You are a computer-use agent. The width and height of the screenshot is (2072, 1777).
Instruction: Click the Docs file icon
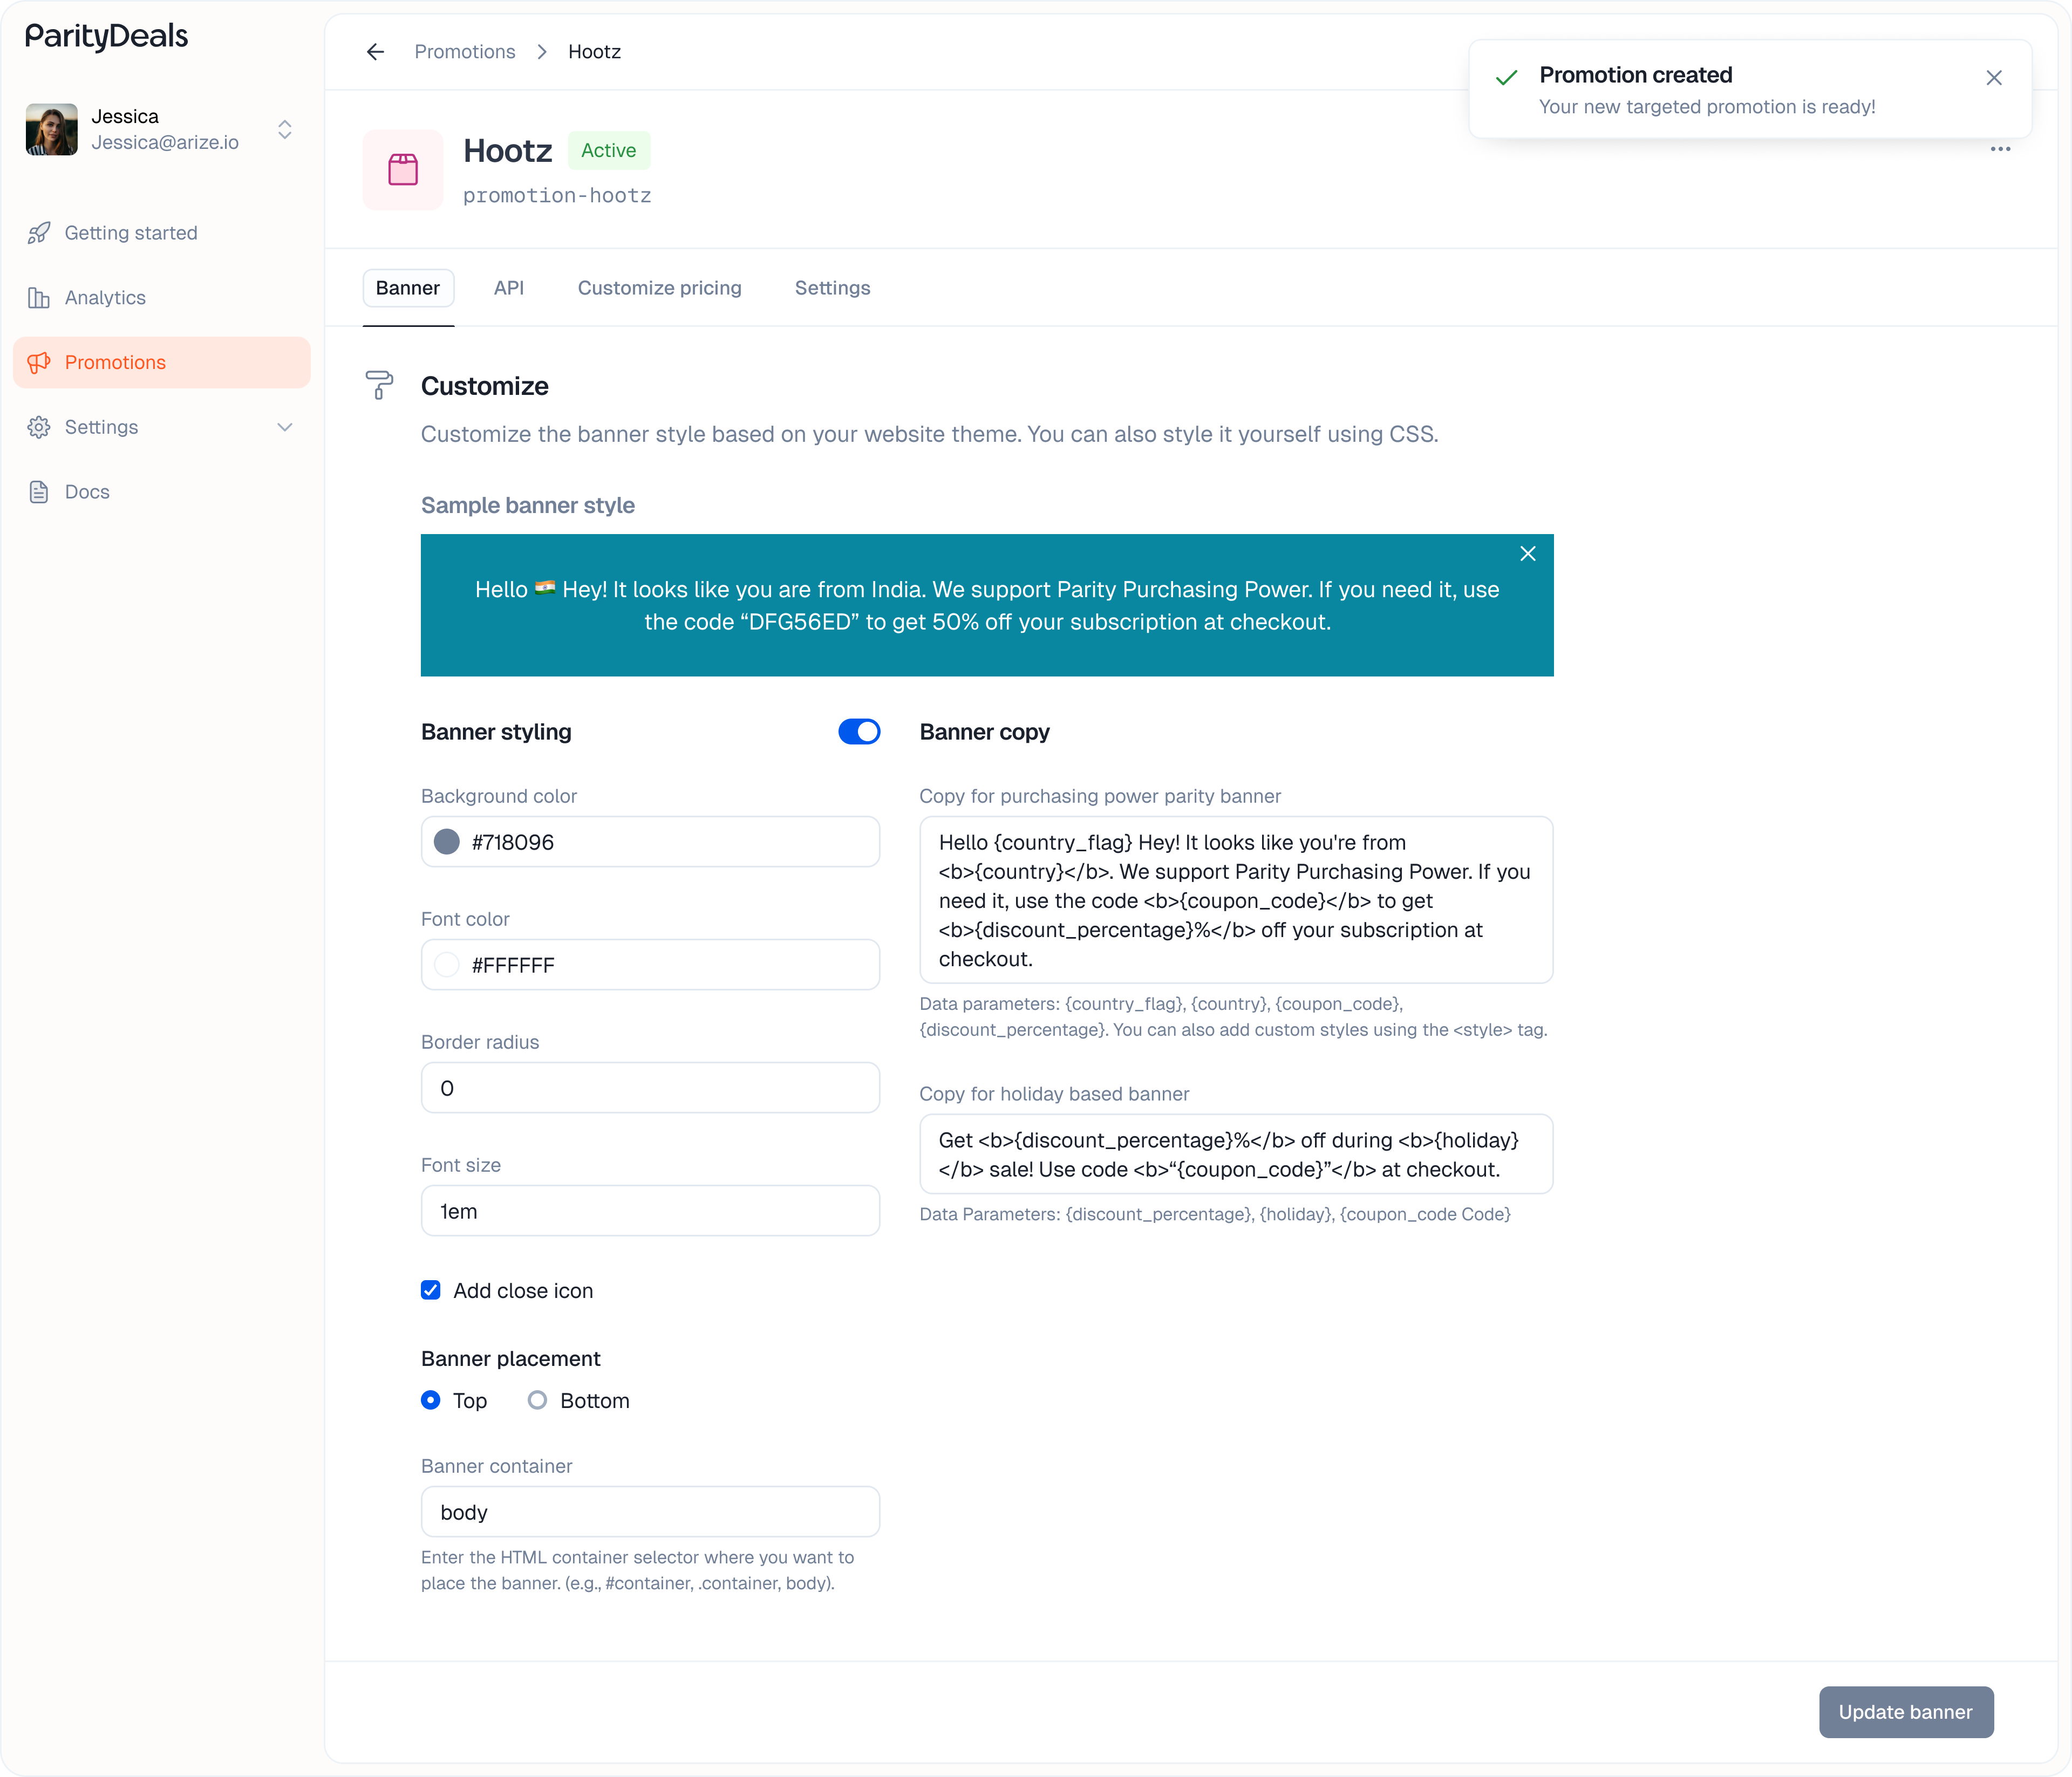click(x=39, y=492)
